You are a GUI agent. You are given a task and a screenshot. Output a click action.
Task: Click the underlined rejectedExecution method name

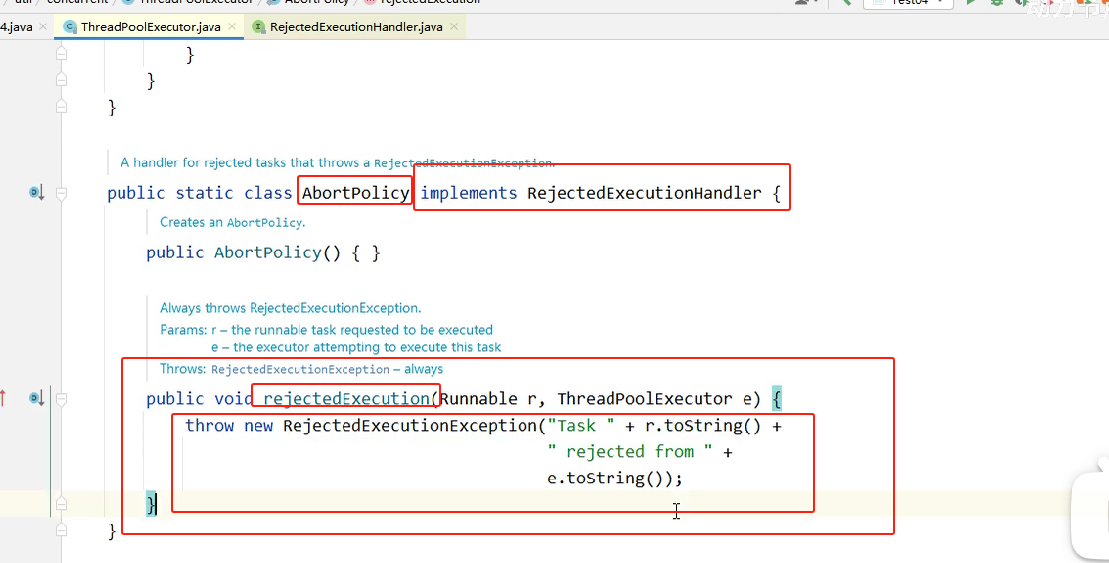point(347,399)
